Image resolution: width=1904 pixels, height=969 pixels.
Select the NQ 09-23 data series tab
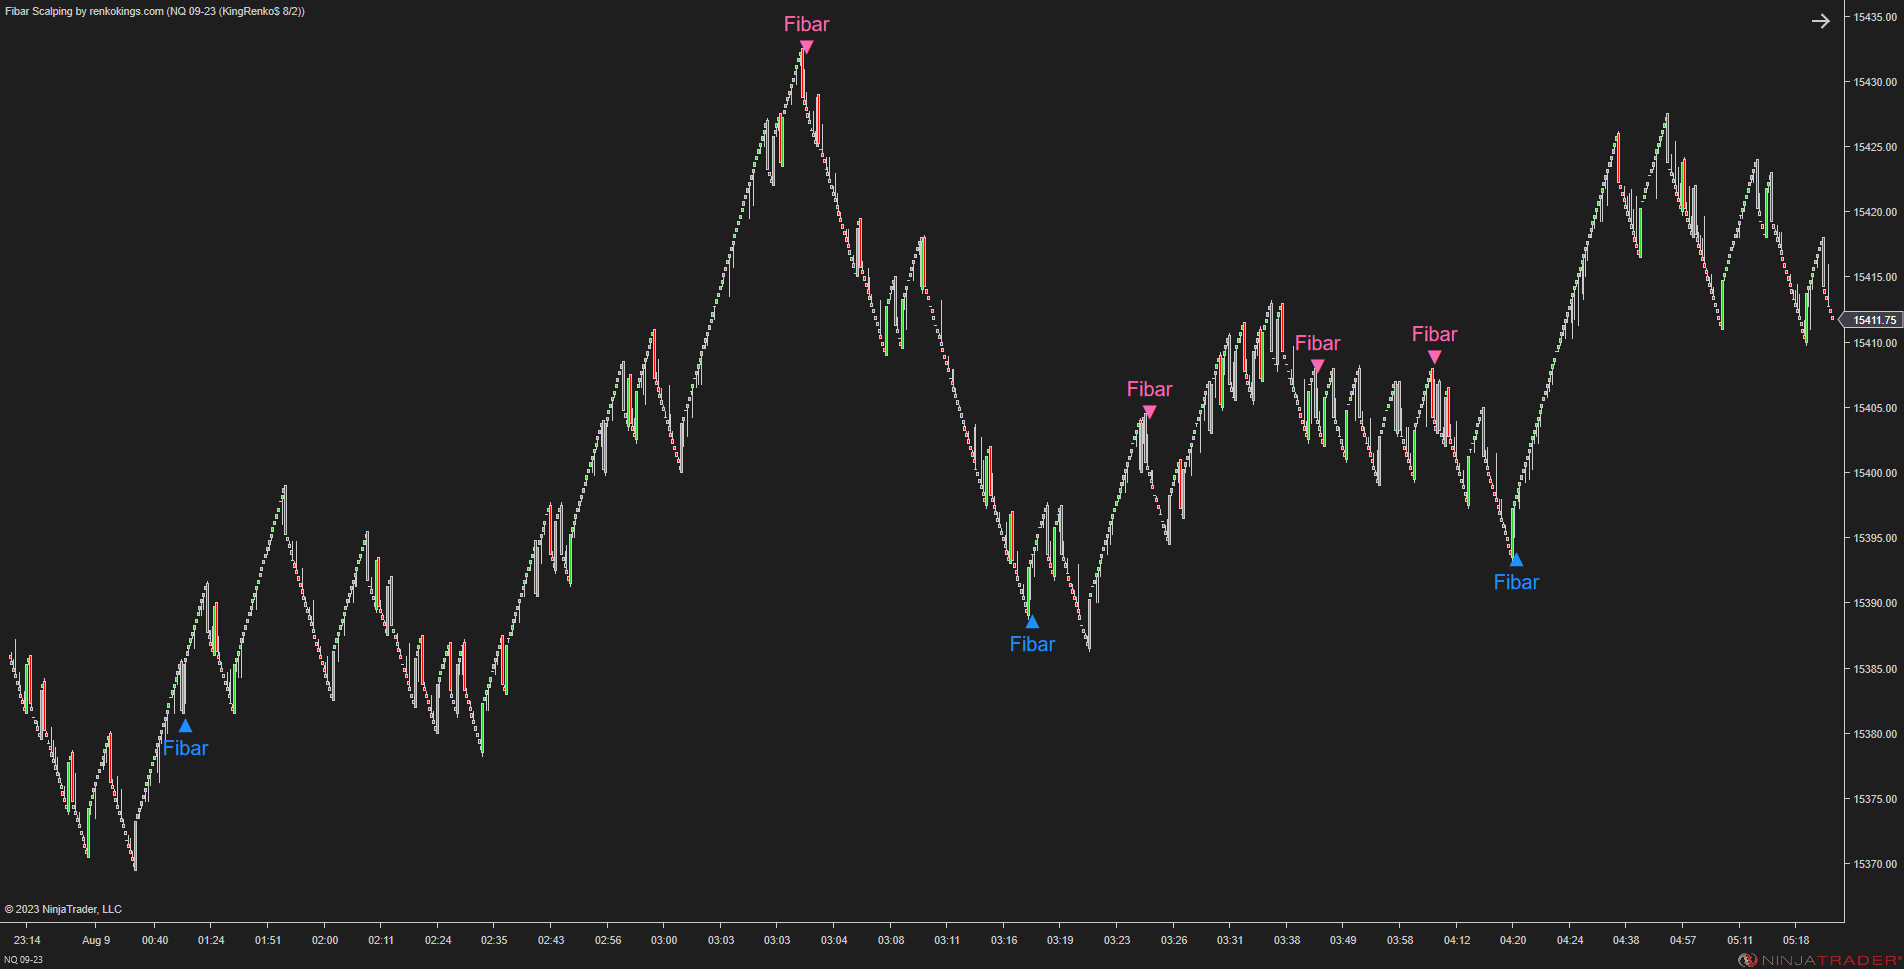[23, 957]
